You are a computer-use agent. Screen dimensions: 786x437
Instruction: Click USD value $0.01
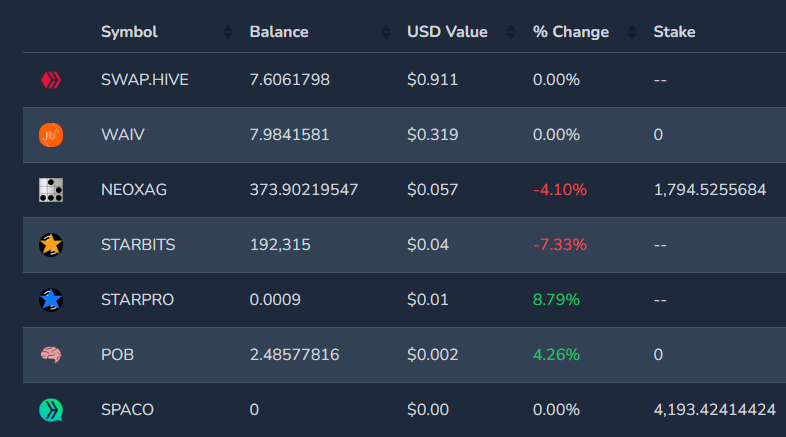tap(428, 300)
